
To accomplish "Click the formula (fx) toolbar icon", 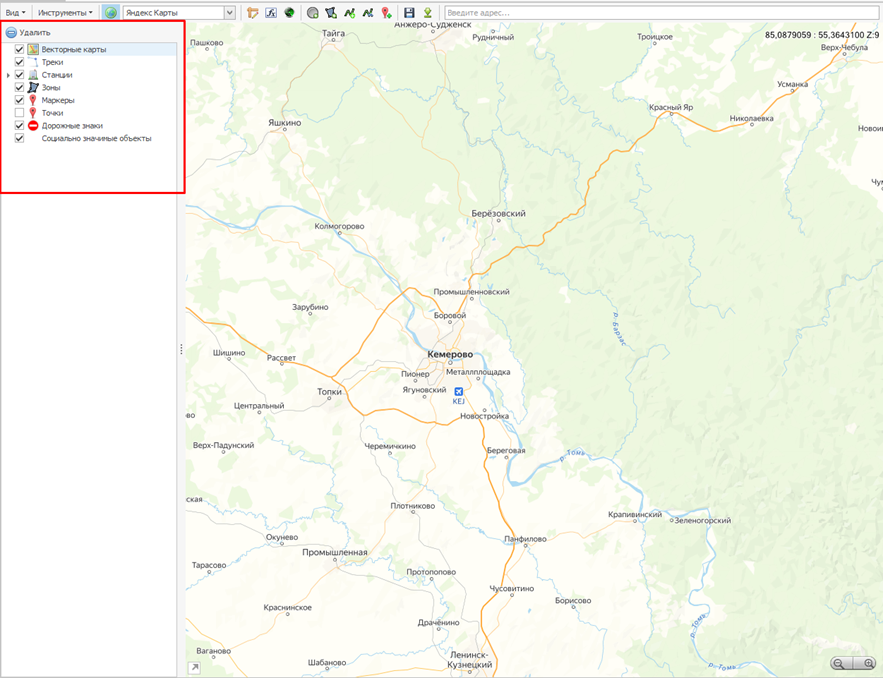I will click(x=271, y=13).
